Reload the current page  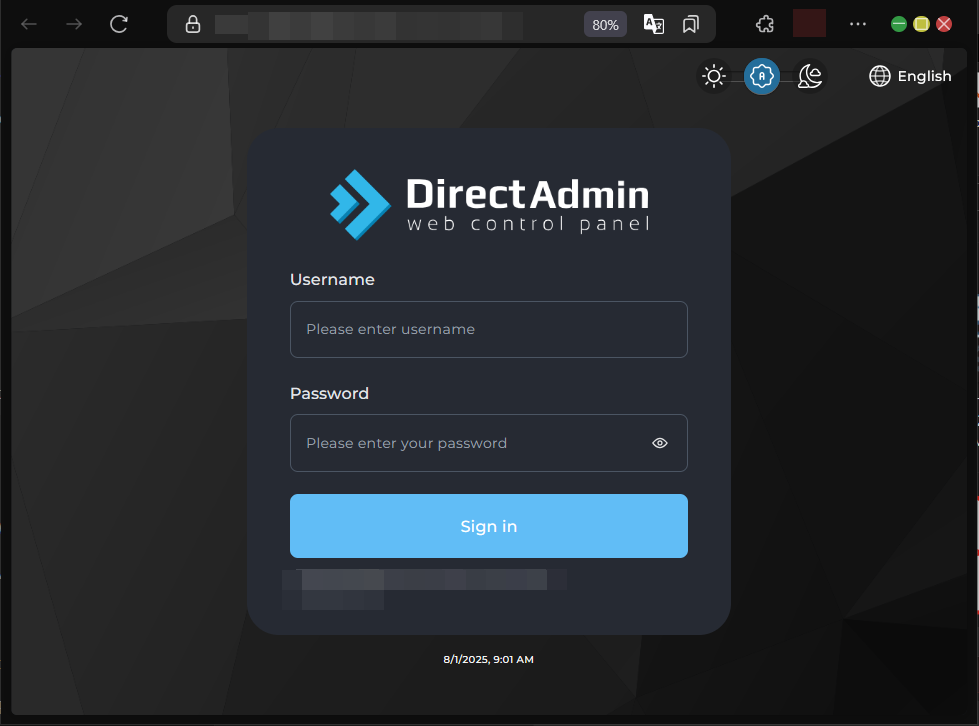click(x=119, y=24)
